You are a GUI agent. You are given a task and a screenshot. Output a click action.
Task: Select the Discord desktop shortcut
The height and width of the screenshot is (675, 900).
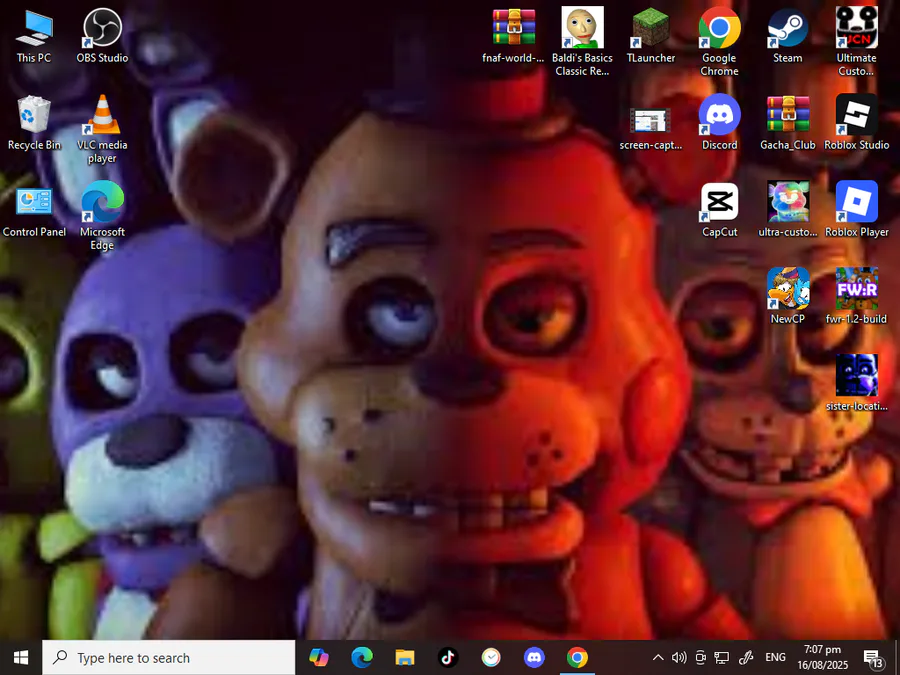[719, 123]
